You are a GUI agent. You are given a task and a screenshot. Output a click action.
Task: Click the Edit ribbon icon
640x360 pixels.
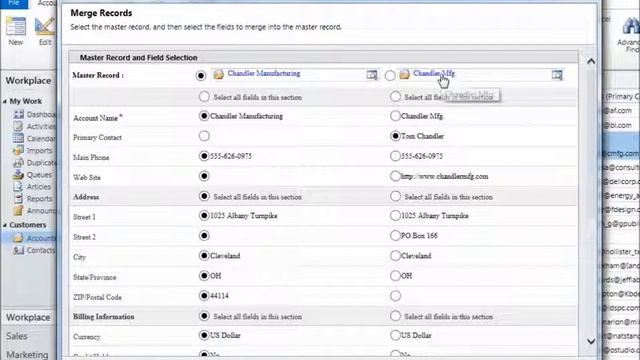pos(44,27)
